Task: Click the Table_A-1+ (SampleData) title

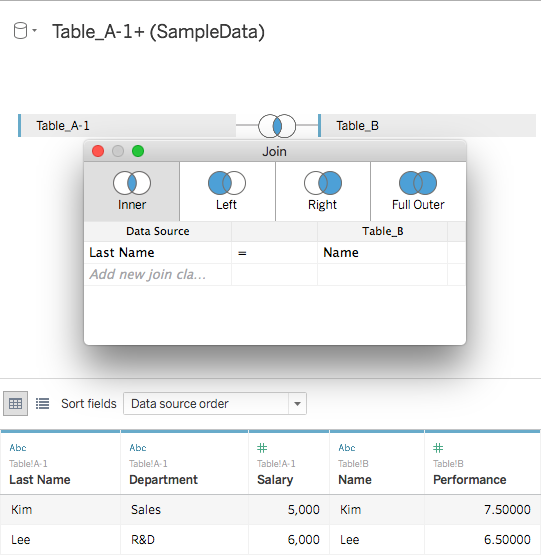Action: [x=158, y=32]
